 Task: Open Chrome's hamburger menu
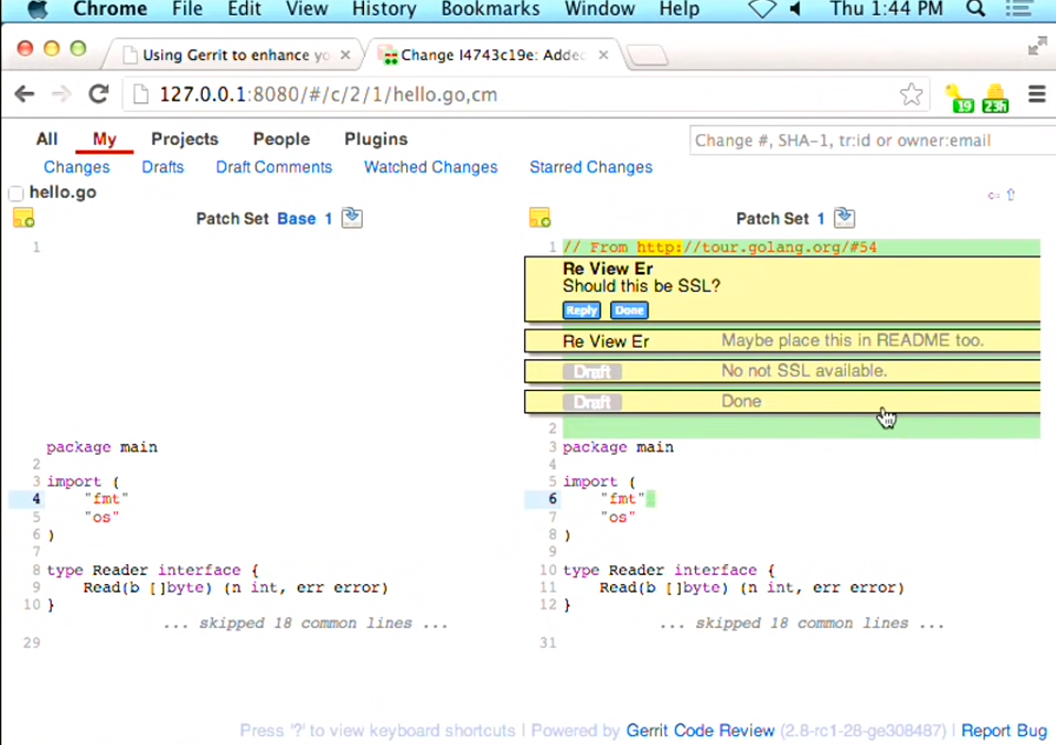[1036, 94]
